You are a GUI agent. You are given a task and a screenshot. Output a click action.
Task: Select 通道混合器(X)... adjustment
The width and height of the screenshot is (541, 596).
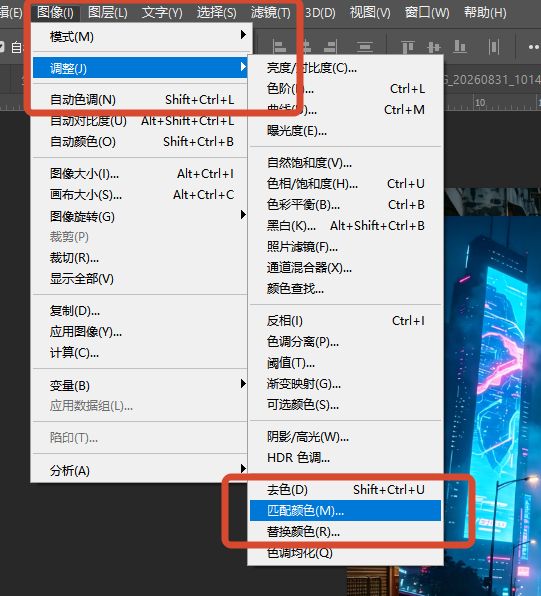346,268
